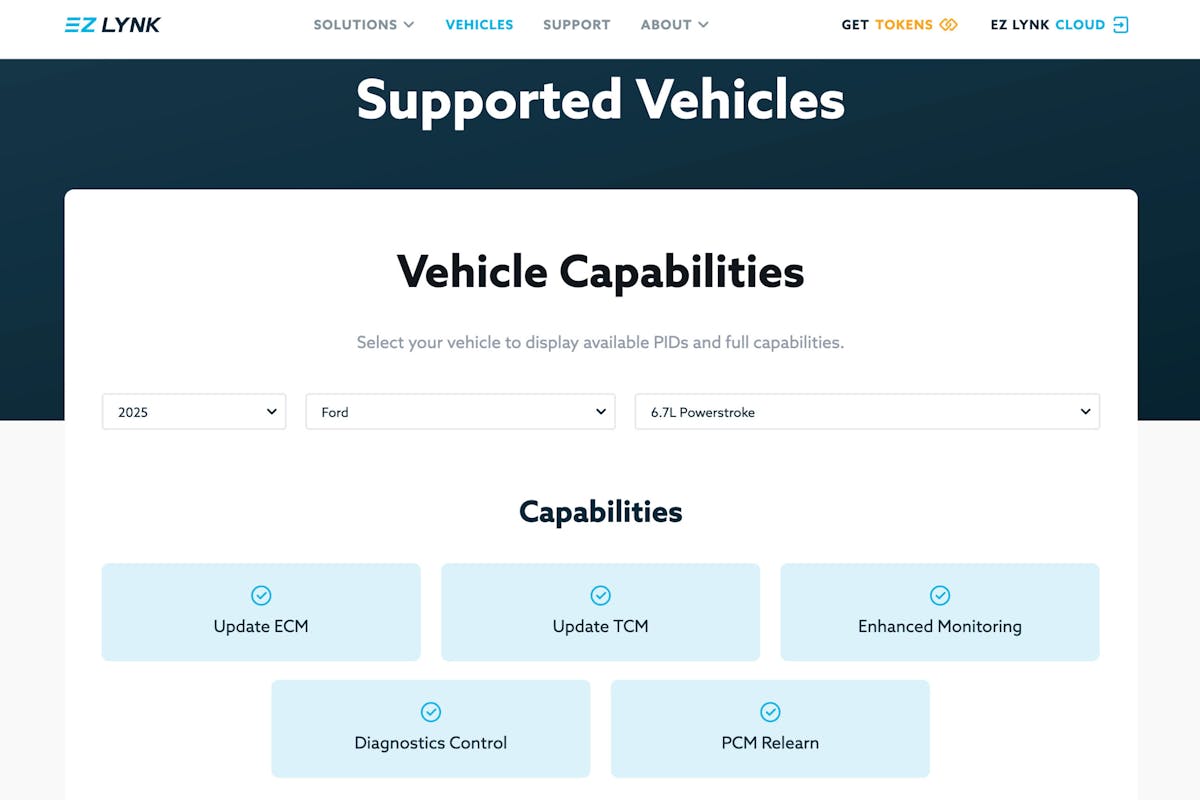1200x800 pixels.
Task: Open the Support page
Action: 576,25
